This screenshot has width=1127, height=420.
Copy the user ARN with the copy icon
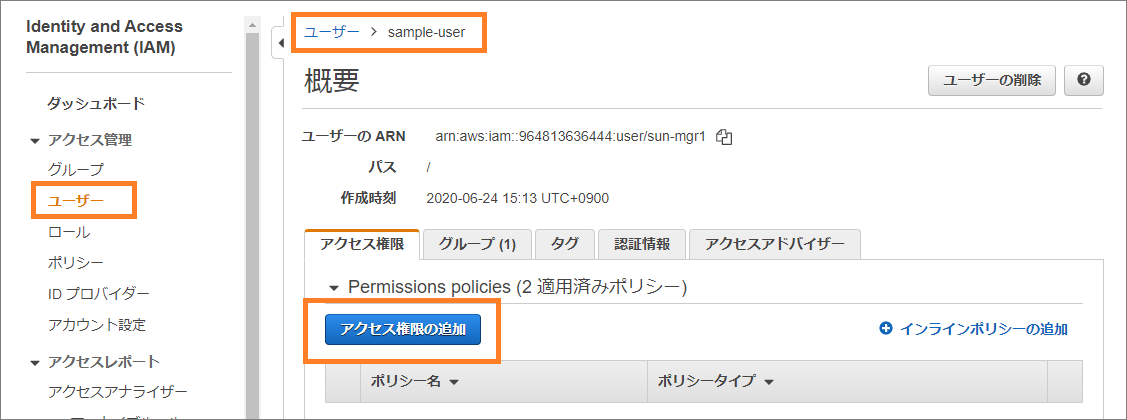(724, 137)
